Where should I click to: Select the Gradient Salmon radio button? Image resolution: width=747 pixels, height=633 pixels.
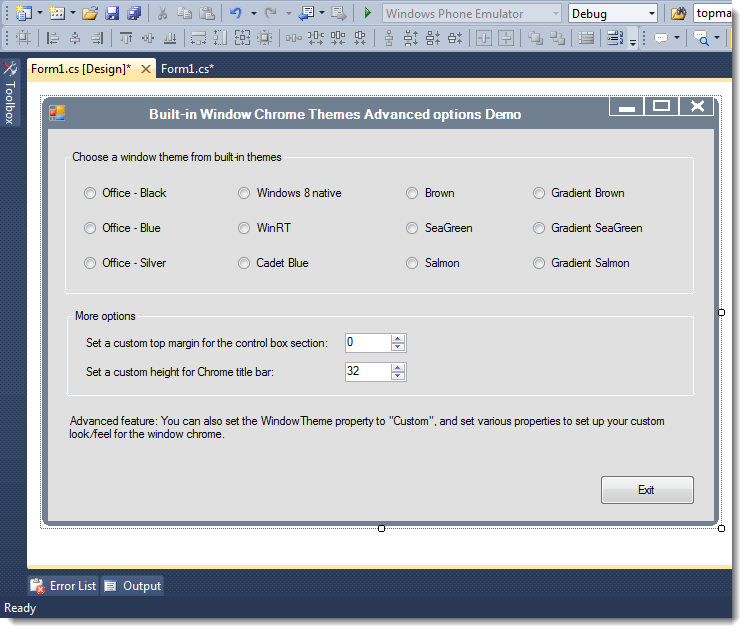pyautogui.click(x=539, y=263)
